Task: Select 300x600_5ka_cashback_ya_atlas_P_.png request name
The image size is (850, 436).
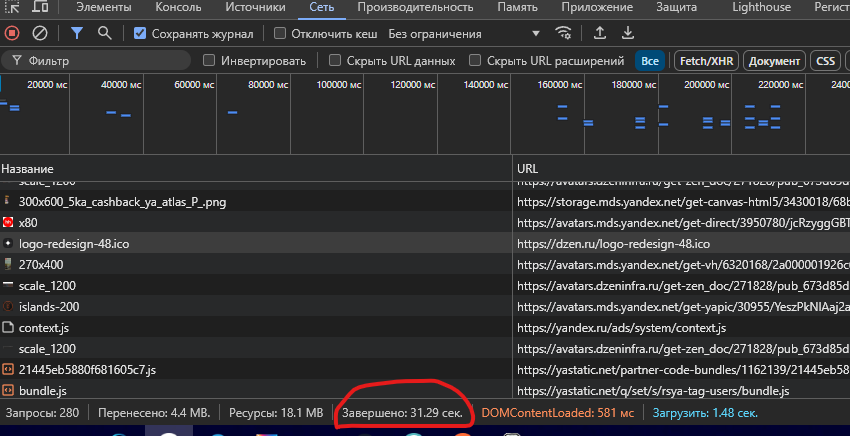Action: coord(123,202)
